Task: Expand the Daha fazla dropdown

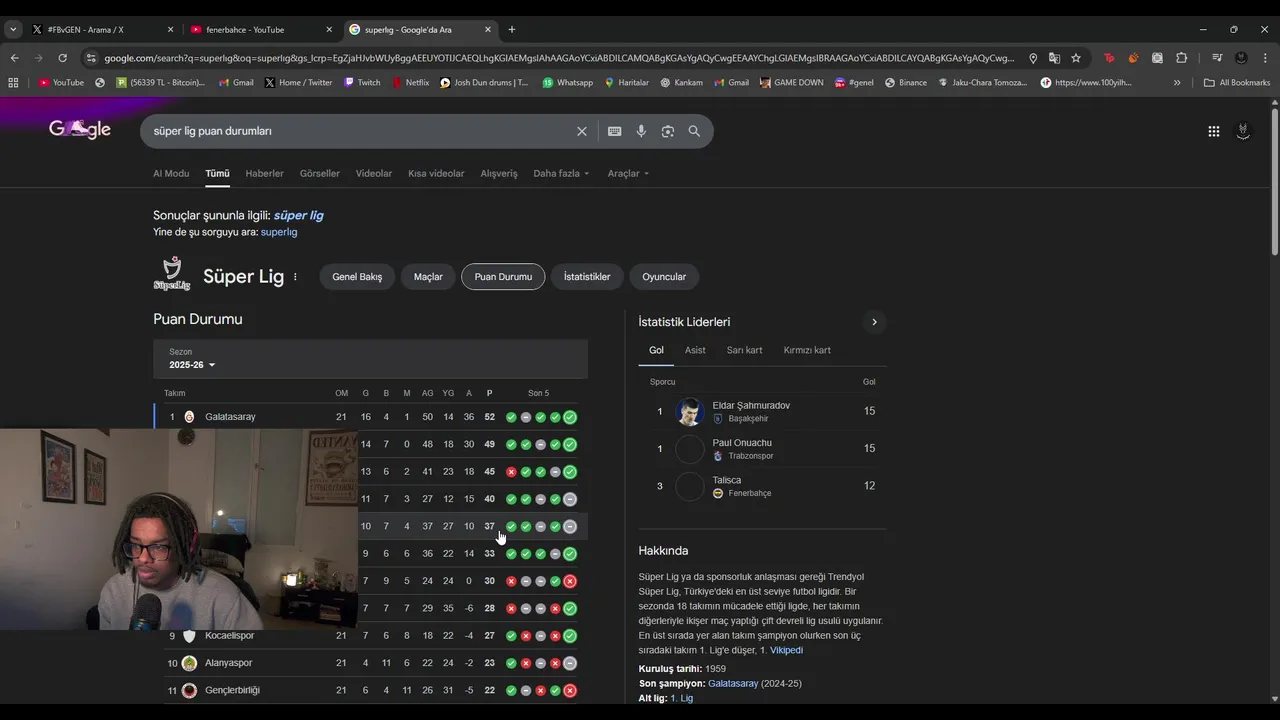Action: [x=561, y=173]
